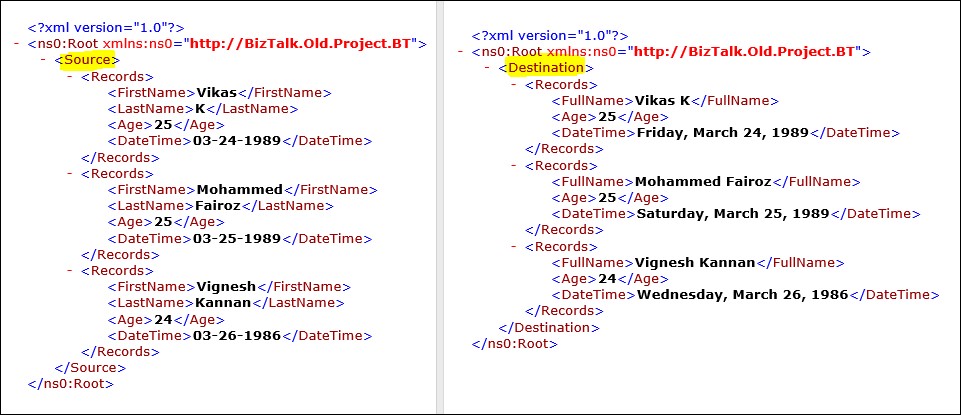Select DateTime value '03-26-1986'
This screenshot has width=961, height=415.
pos(237,335)
